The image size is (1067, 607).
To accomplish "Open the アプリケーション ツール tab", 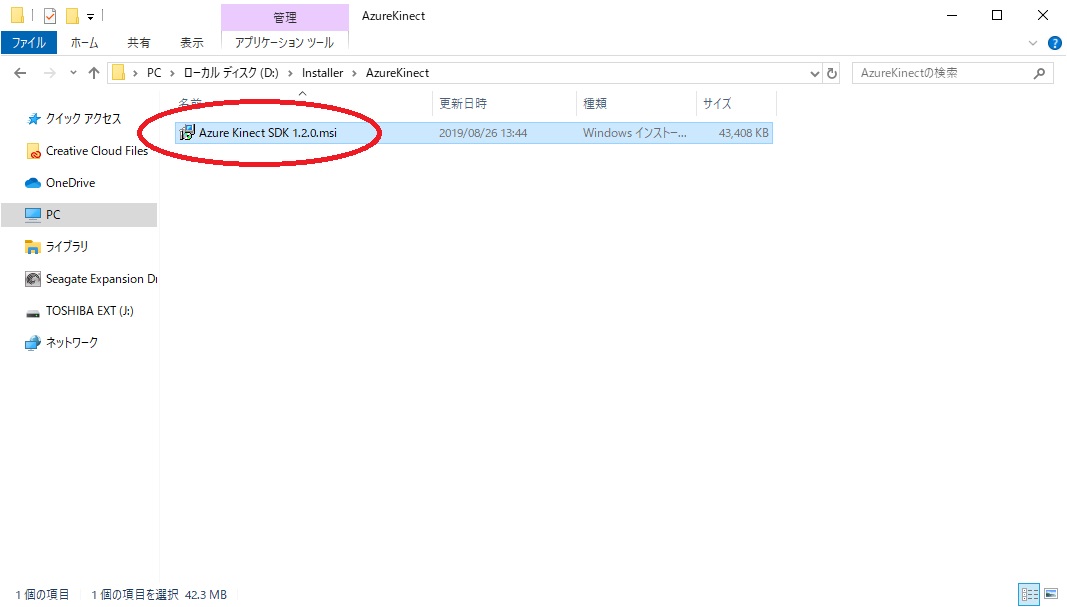I will [x=284, y=42].
